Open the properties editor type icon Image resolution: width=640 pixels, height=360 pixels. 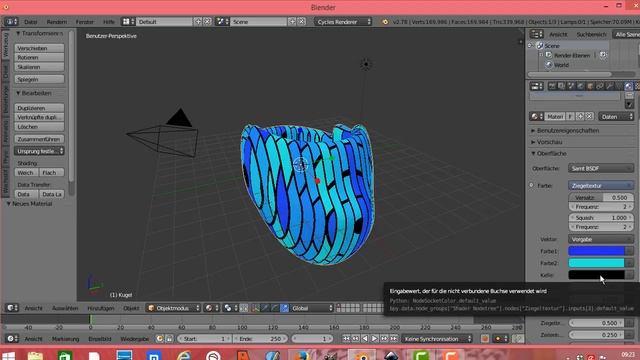(x=536, y=86)
